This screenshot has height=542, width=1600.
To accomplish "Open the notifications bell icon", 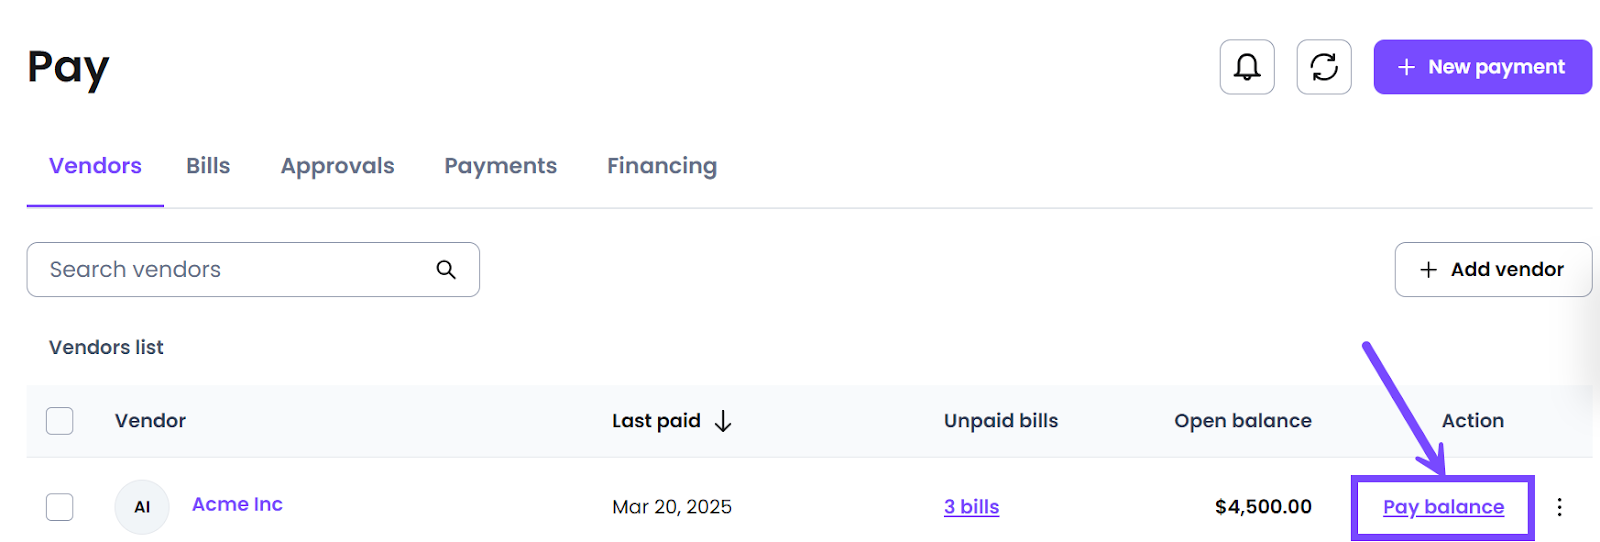I will tap(1247, 67).
